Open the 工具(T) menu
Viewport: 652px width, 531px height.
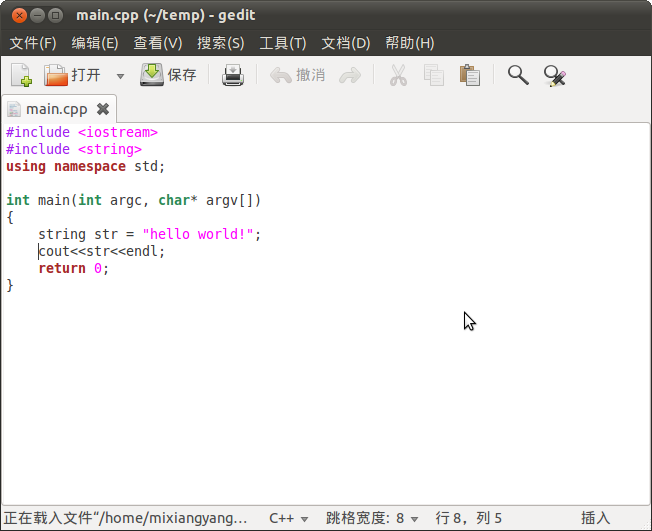[283, 43]
